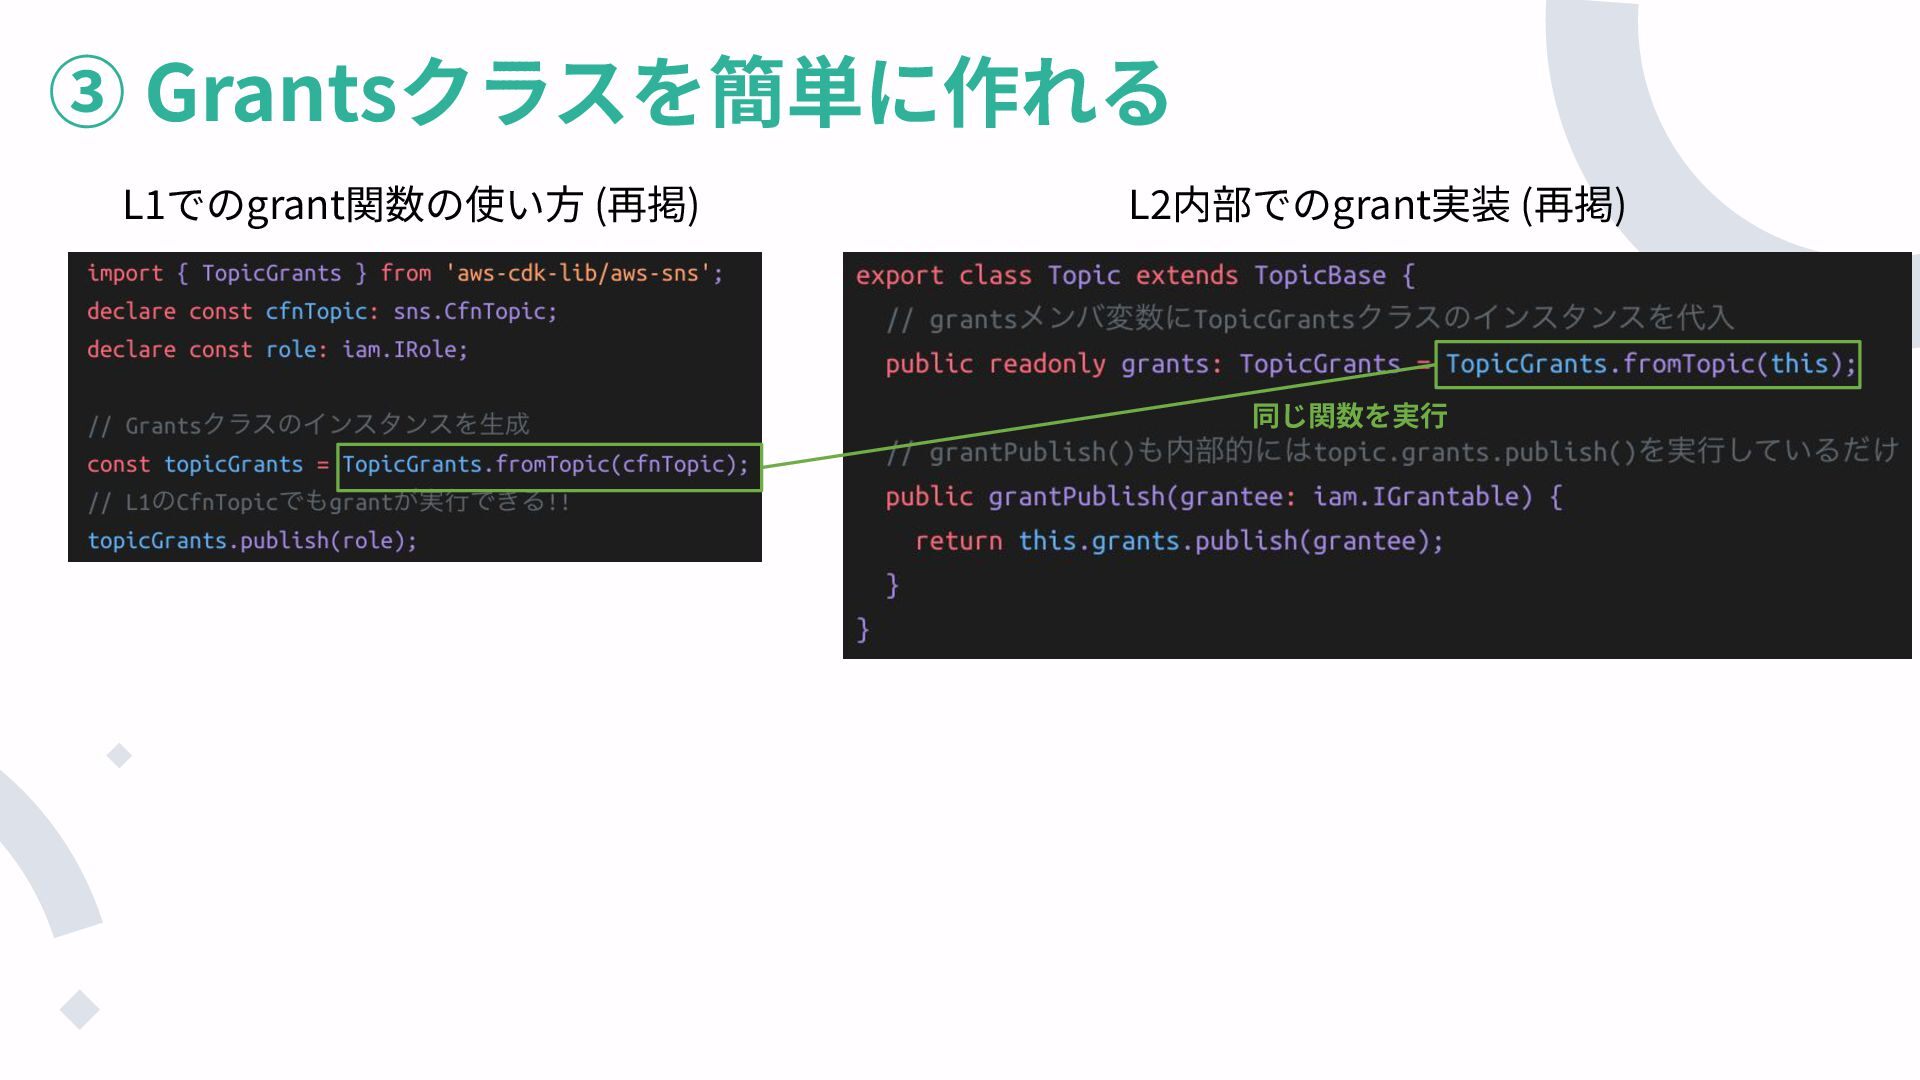Click the small diamond decoration above left arc

pyautogui.click(x=120, y=756)
